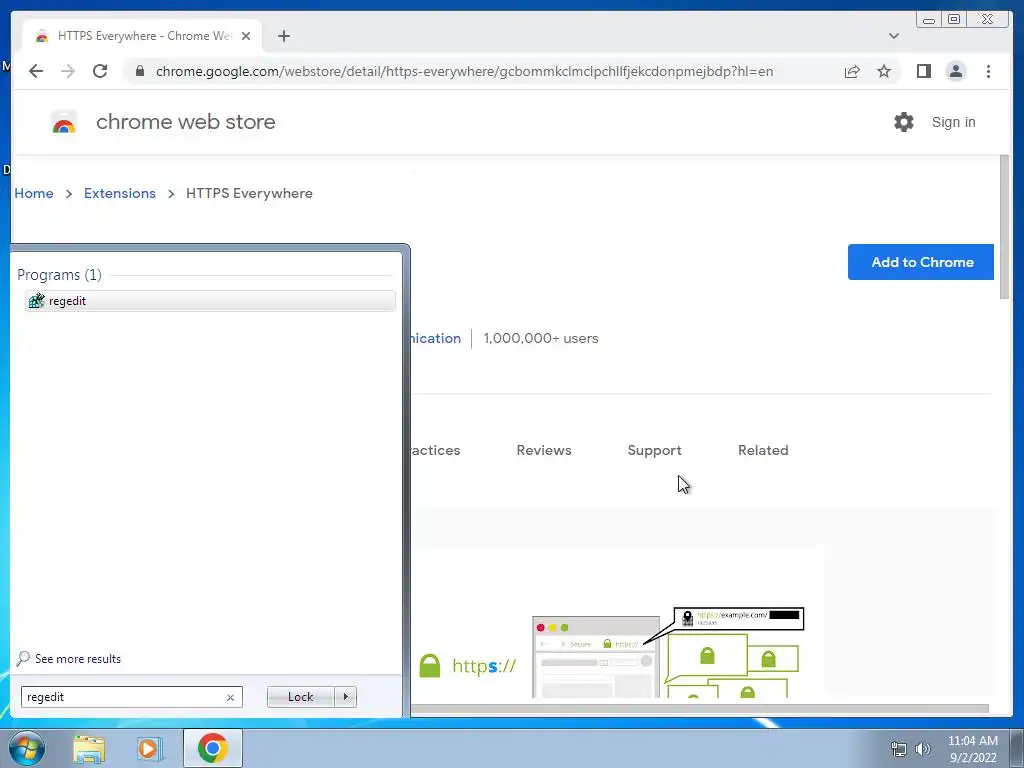
Task: Select the HTTPS Everywhere browser tab
Action: click(142, 36)
